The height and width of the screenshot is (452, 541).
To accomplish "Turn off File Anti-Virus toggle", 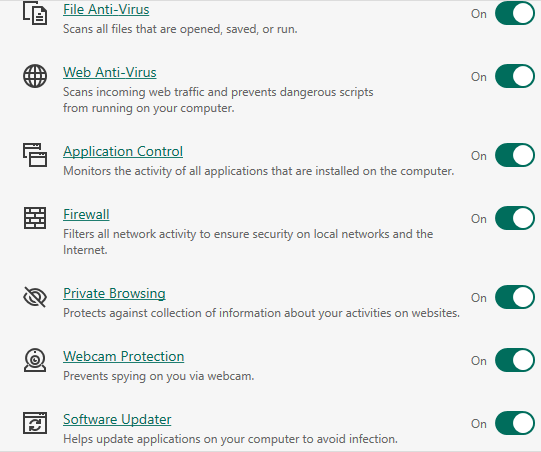I will [515, 13].
